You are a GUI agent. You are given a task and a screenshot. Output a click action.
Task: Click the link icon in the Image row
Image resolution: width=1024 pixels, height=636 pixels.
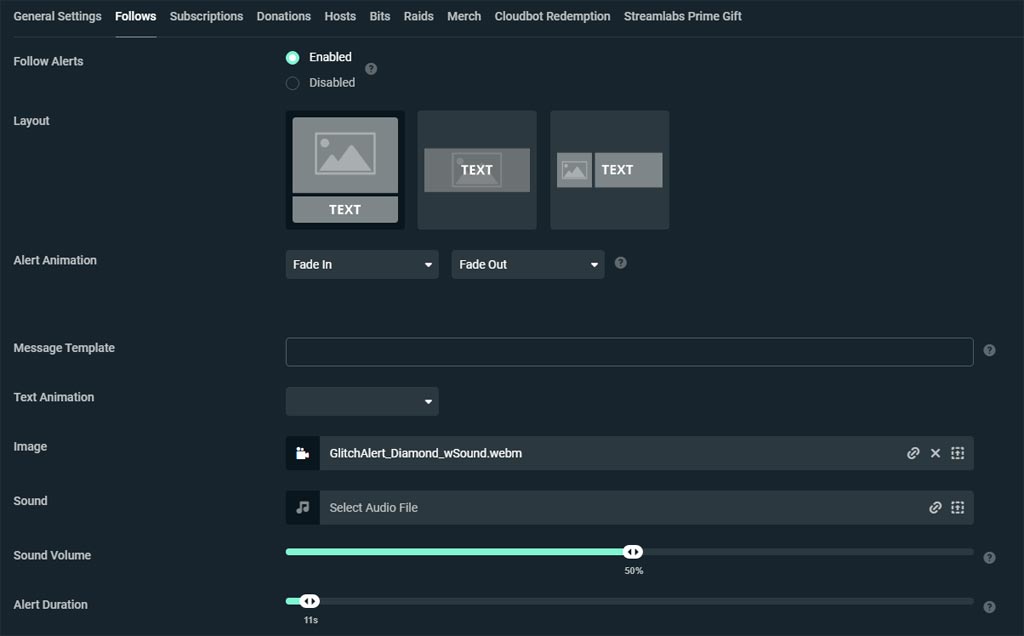[913, 453]
